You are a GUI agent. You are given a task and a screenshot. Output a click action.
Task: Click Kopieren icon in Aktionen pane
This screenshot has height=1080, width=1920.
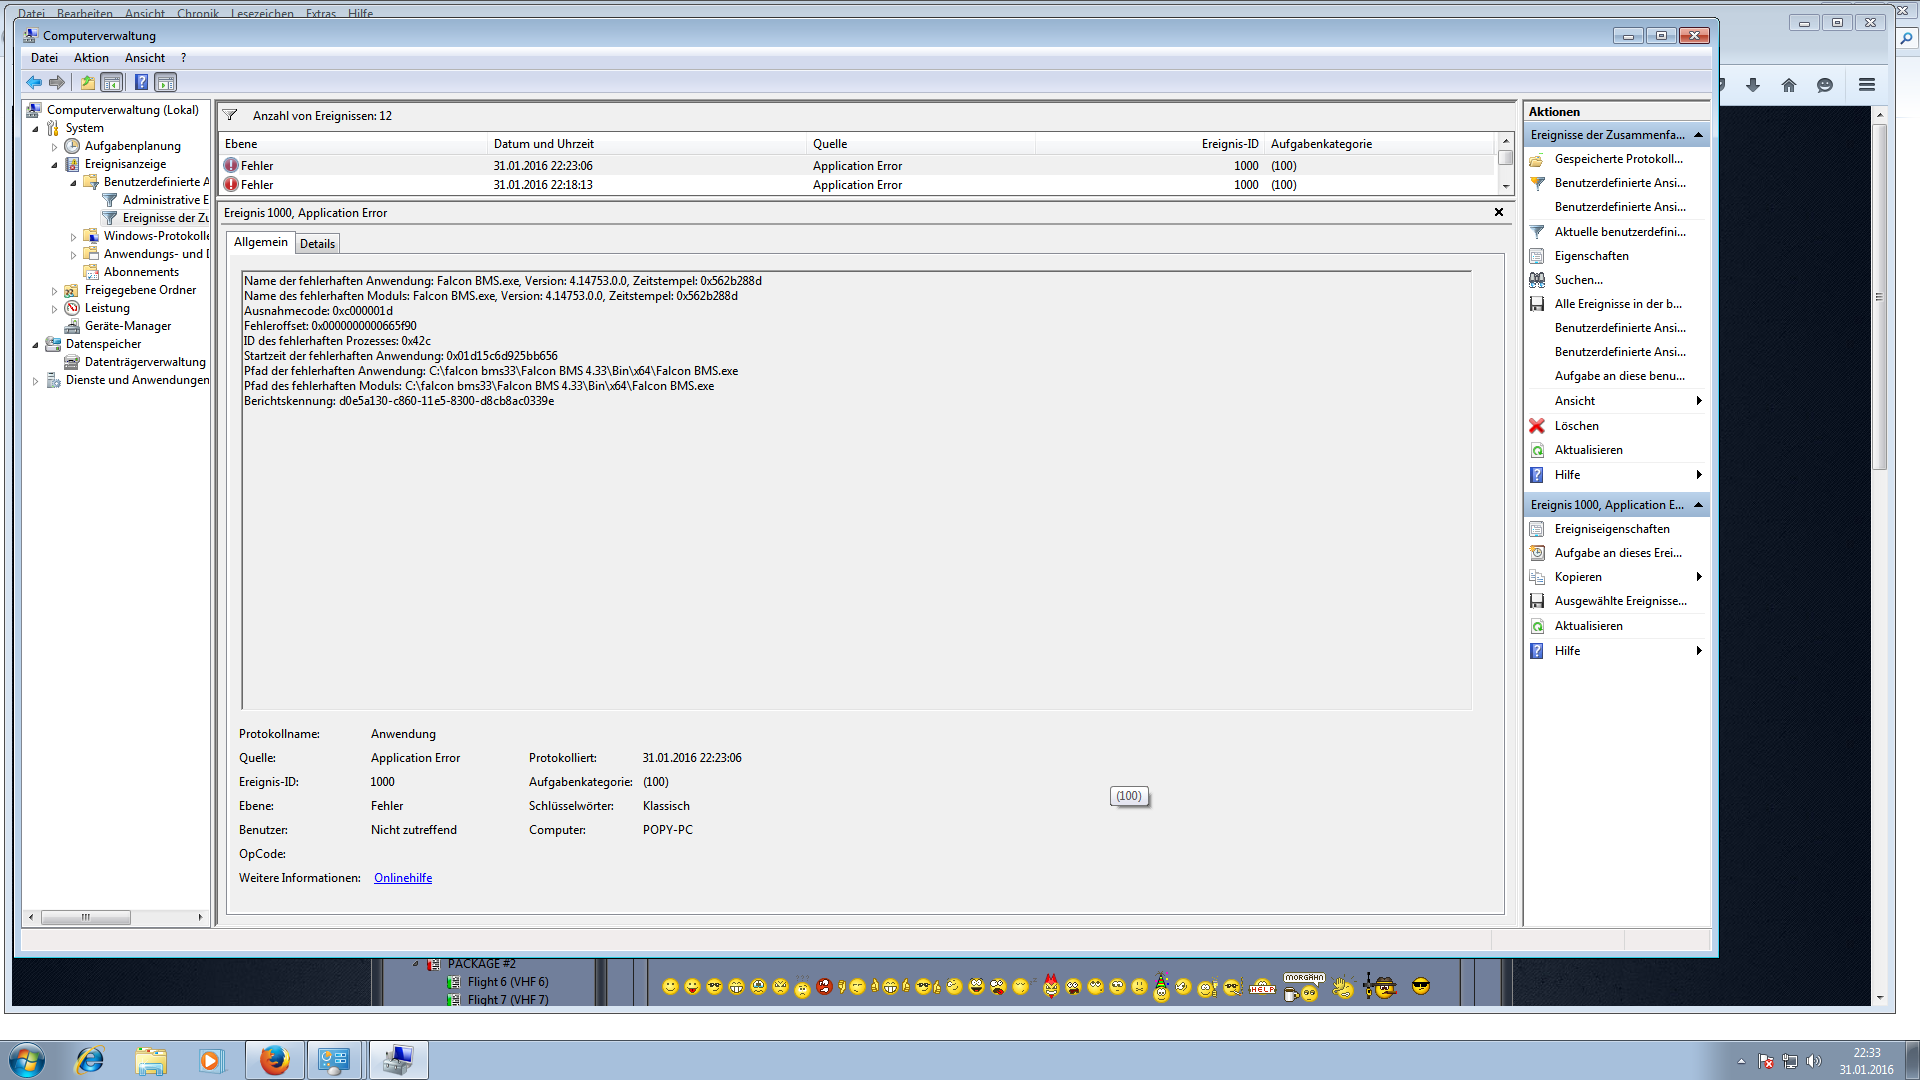[1537, 577]
